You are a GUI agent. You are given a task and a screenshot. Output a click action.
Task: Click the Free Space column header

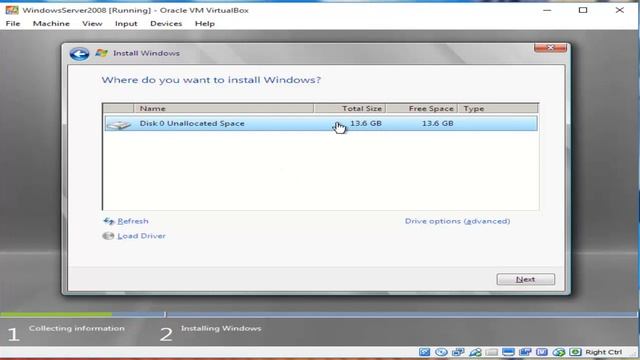[422, 109]
